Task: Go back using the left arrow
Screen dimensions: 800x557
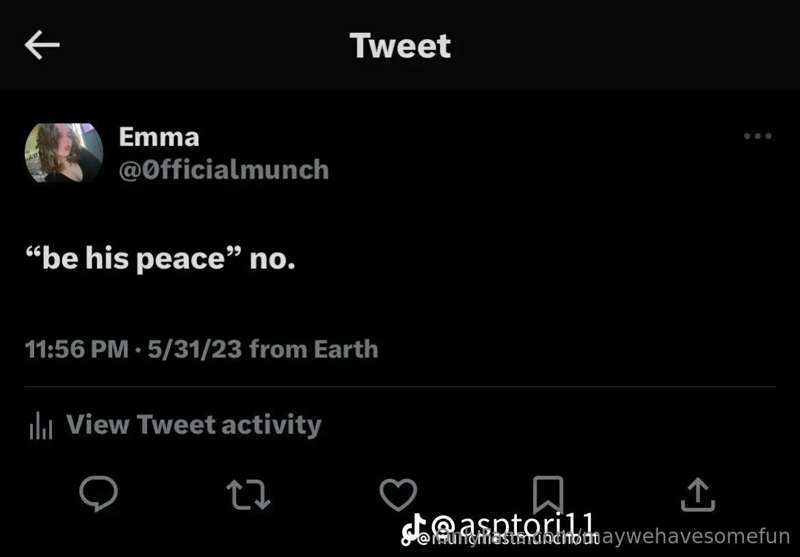Action: 42,45
